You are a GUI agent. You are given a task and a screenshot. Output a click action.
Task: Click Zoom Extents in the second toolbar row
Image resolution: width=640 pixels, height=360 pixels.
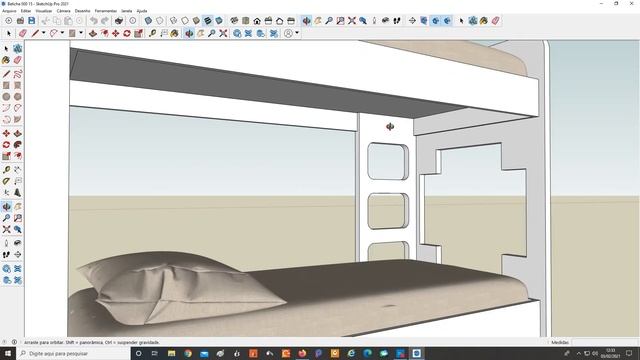223,33
